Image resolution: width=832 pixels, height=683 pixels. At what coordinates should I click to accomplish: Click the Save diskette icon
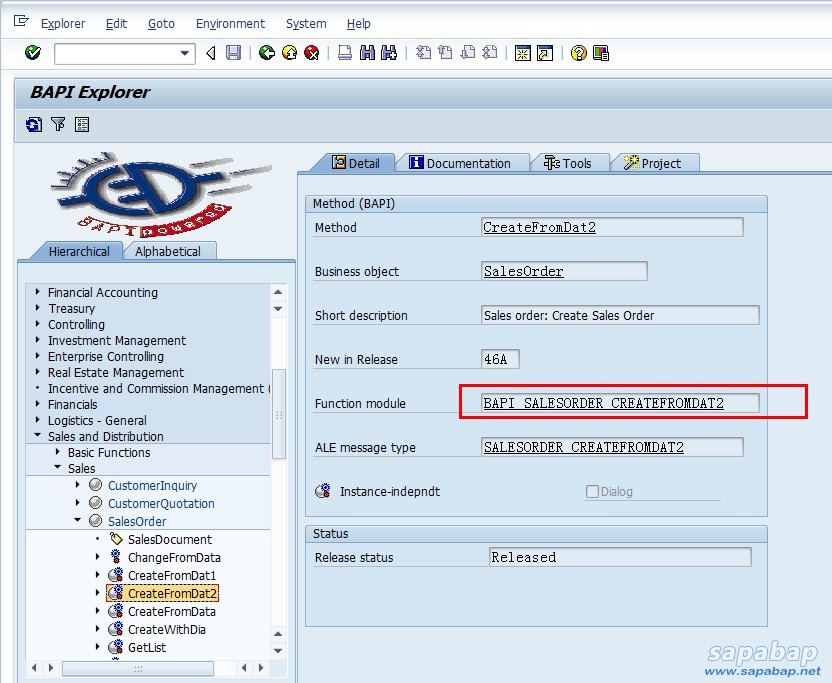233,53
